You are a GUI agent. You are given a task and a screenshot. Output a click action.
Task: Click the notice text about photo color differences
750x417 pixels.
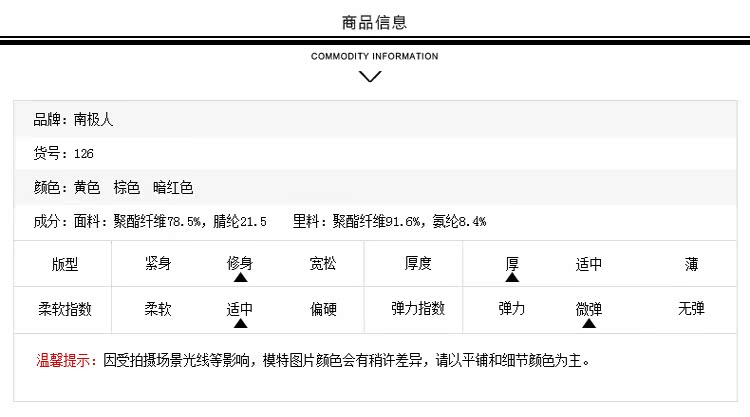tap(346, 361)
